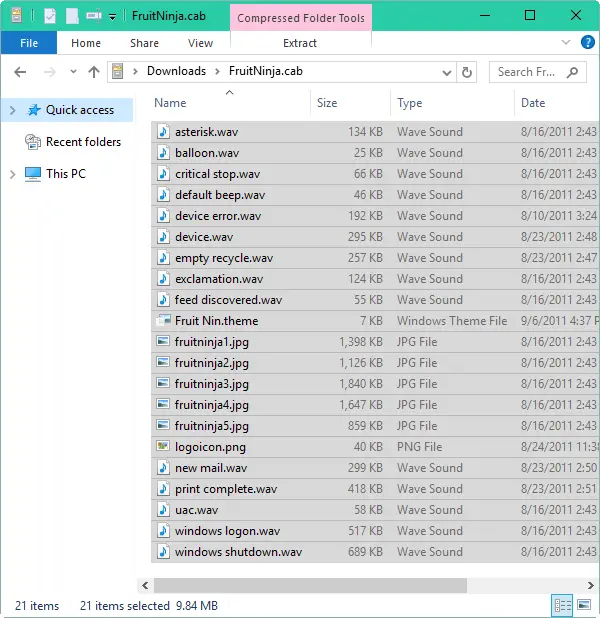Image resolution: width=600 pixels, height=618 pixels.
Task: Select uac.wav in the file list
Action: tap(375, 510)
